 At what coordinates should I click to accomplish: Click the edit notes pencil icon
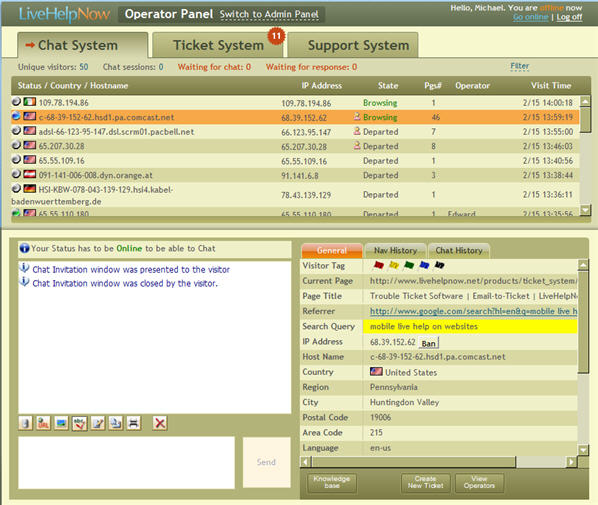click(x=98, y=423)
